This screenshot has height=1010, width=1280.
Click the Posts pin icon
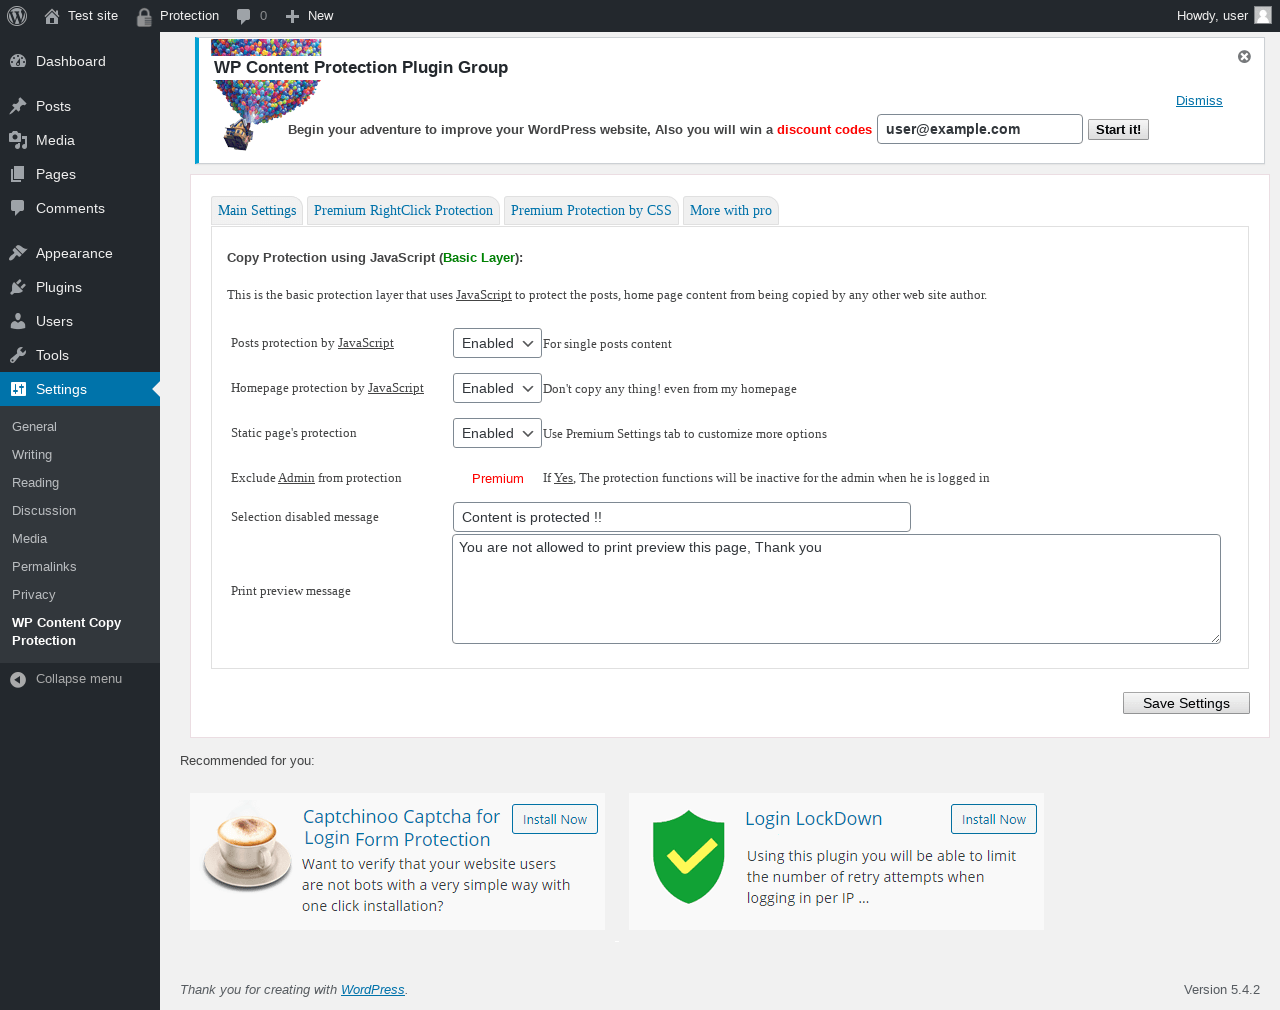18,106
